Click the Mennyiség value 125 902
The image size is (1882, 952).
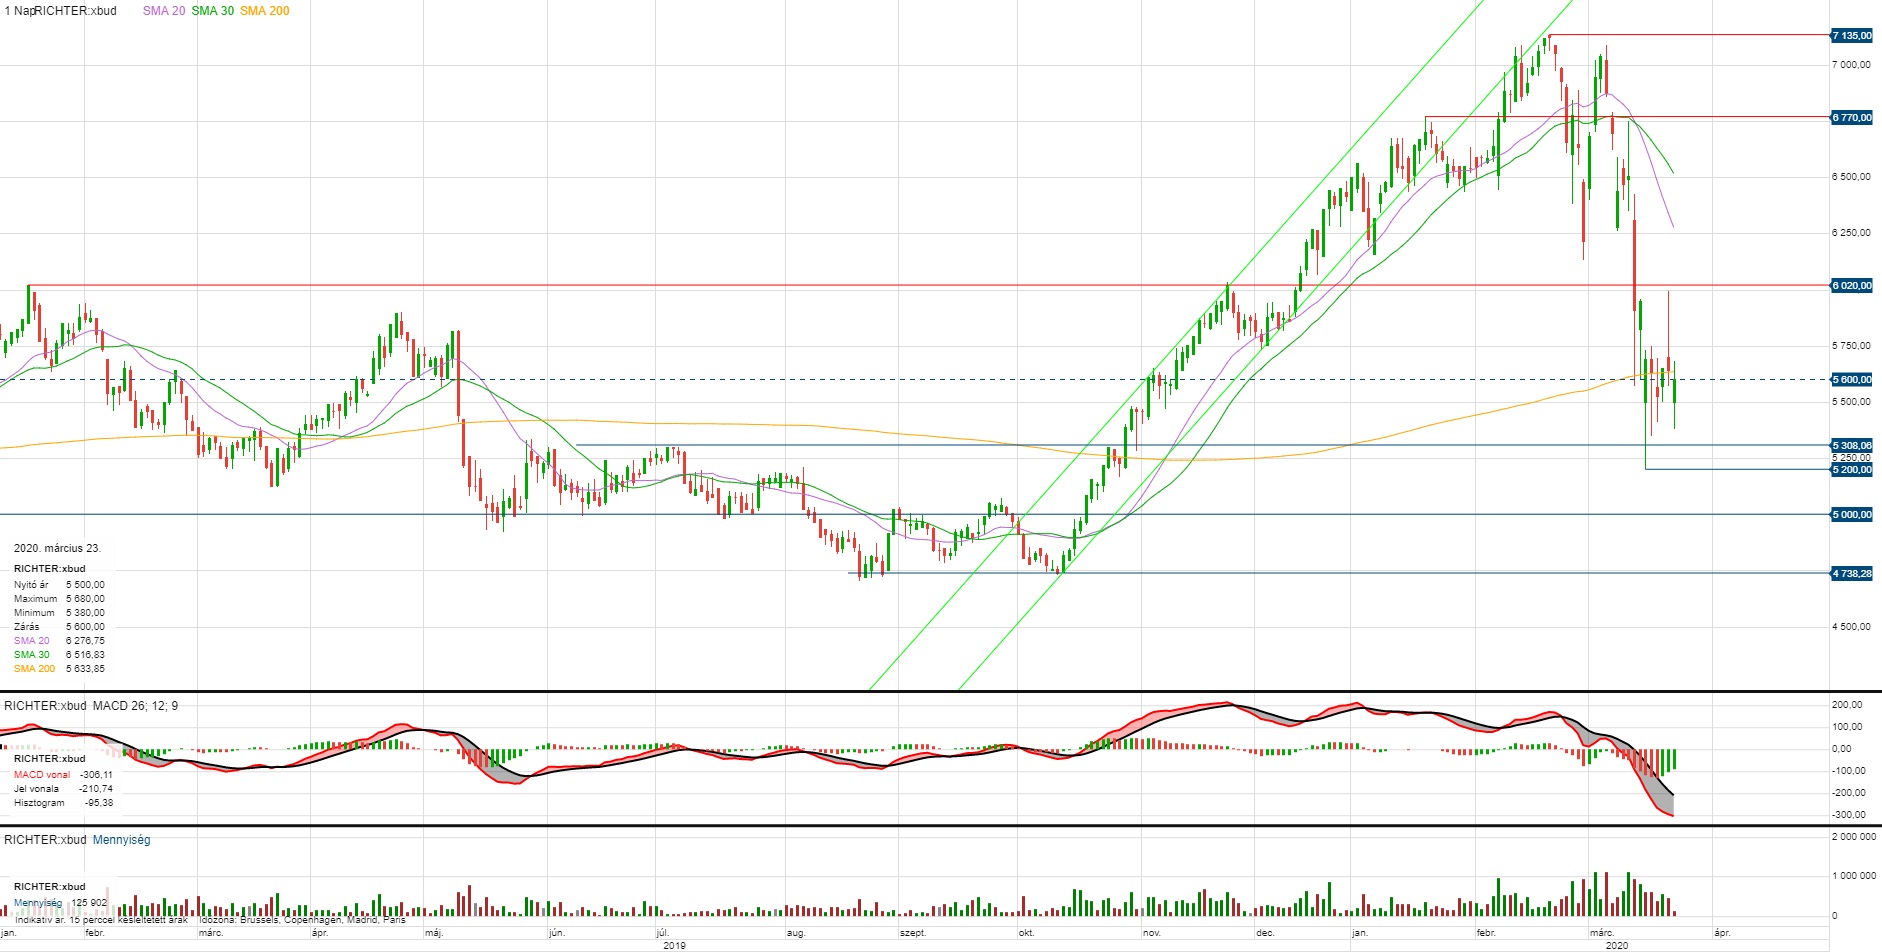point(90,903)
